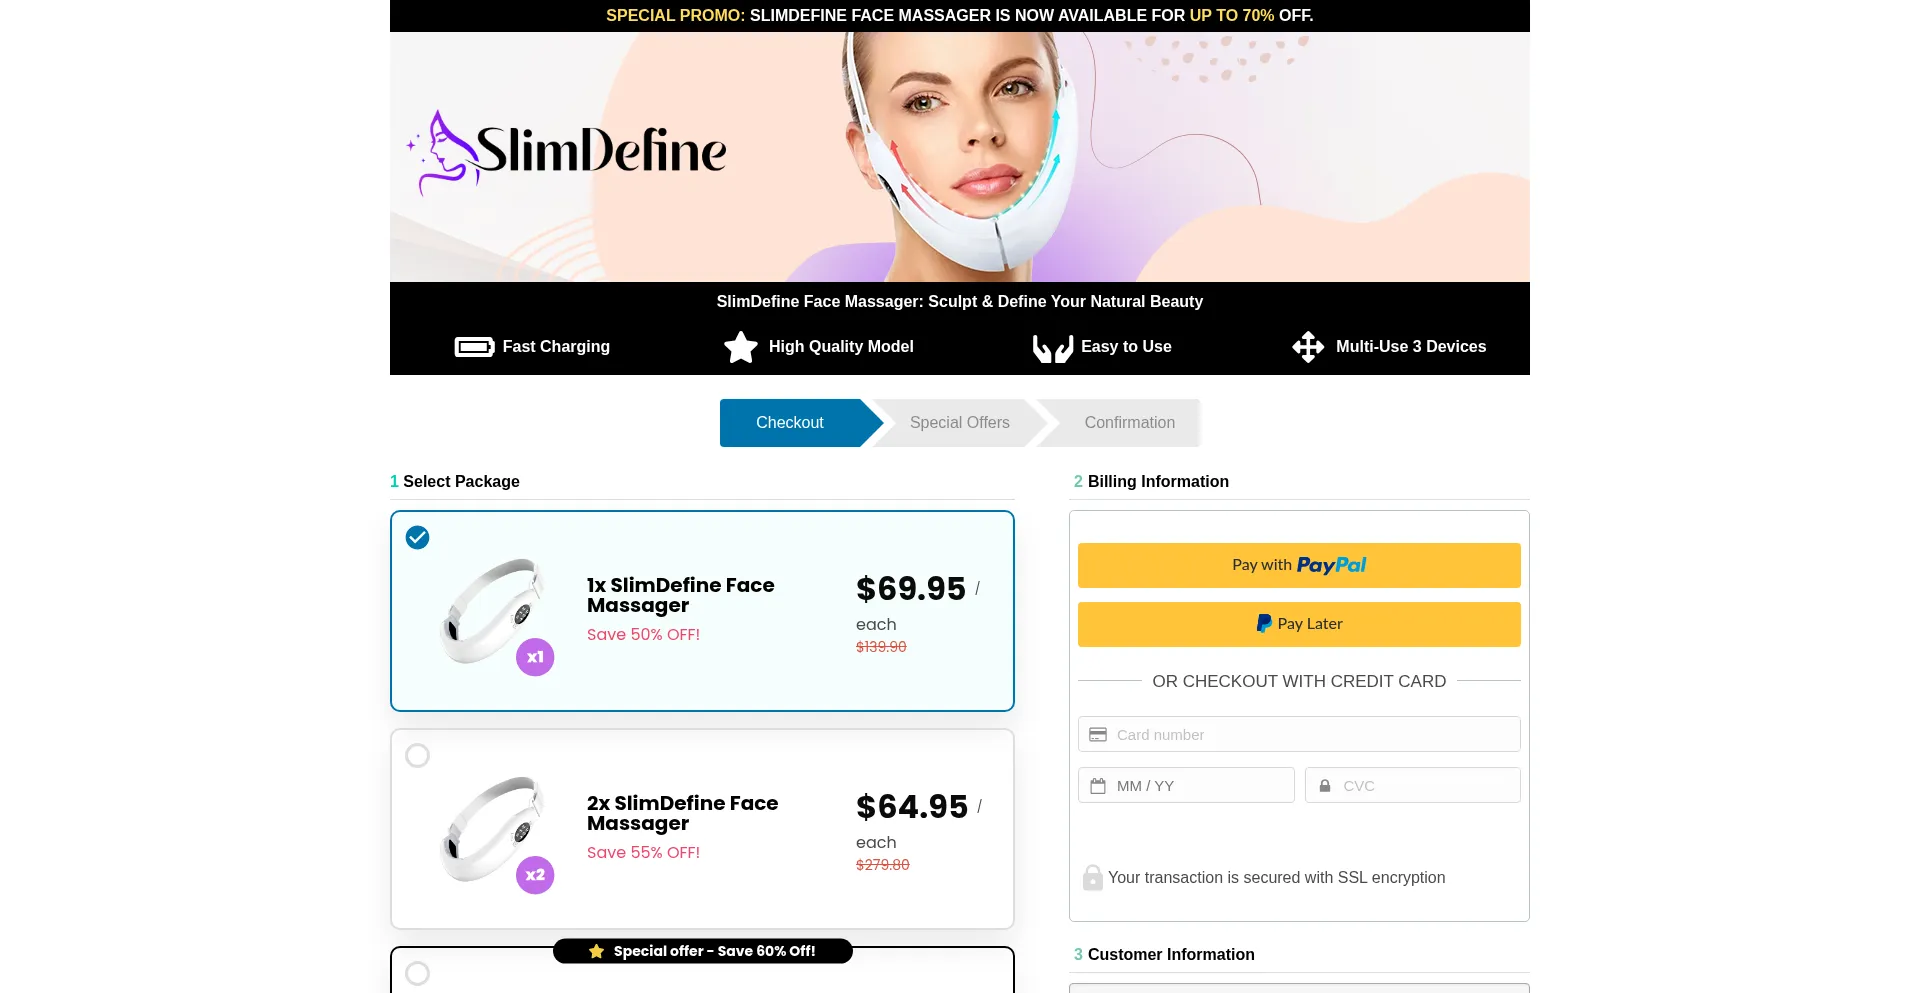The width and height of the screenshot is (1920, 993).
Task: Click the SlimDefine logo
Action: coord(567,151)
